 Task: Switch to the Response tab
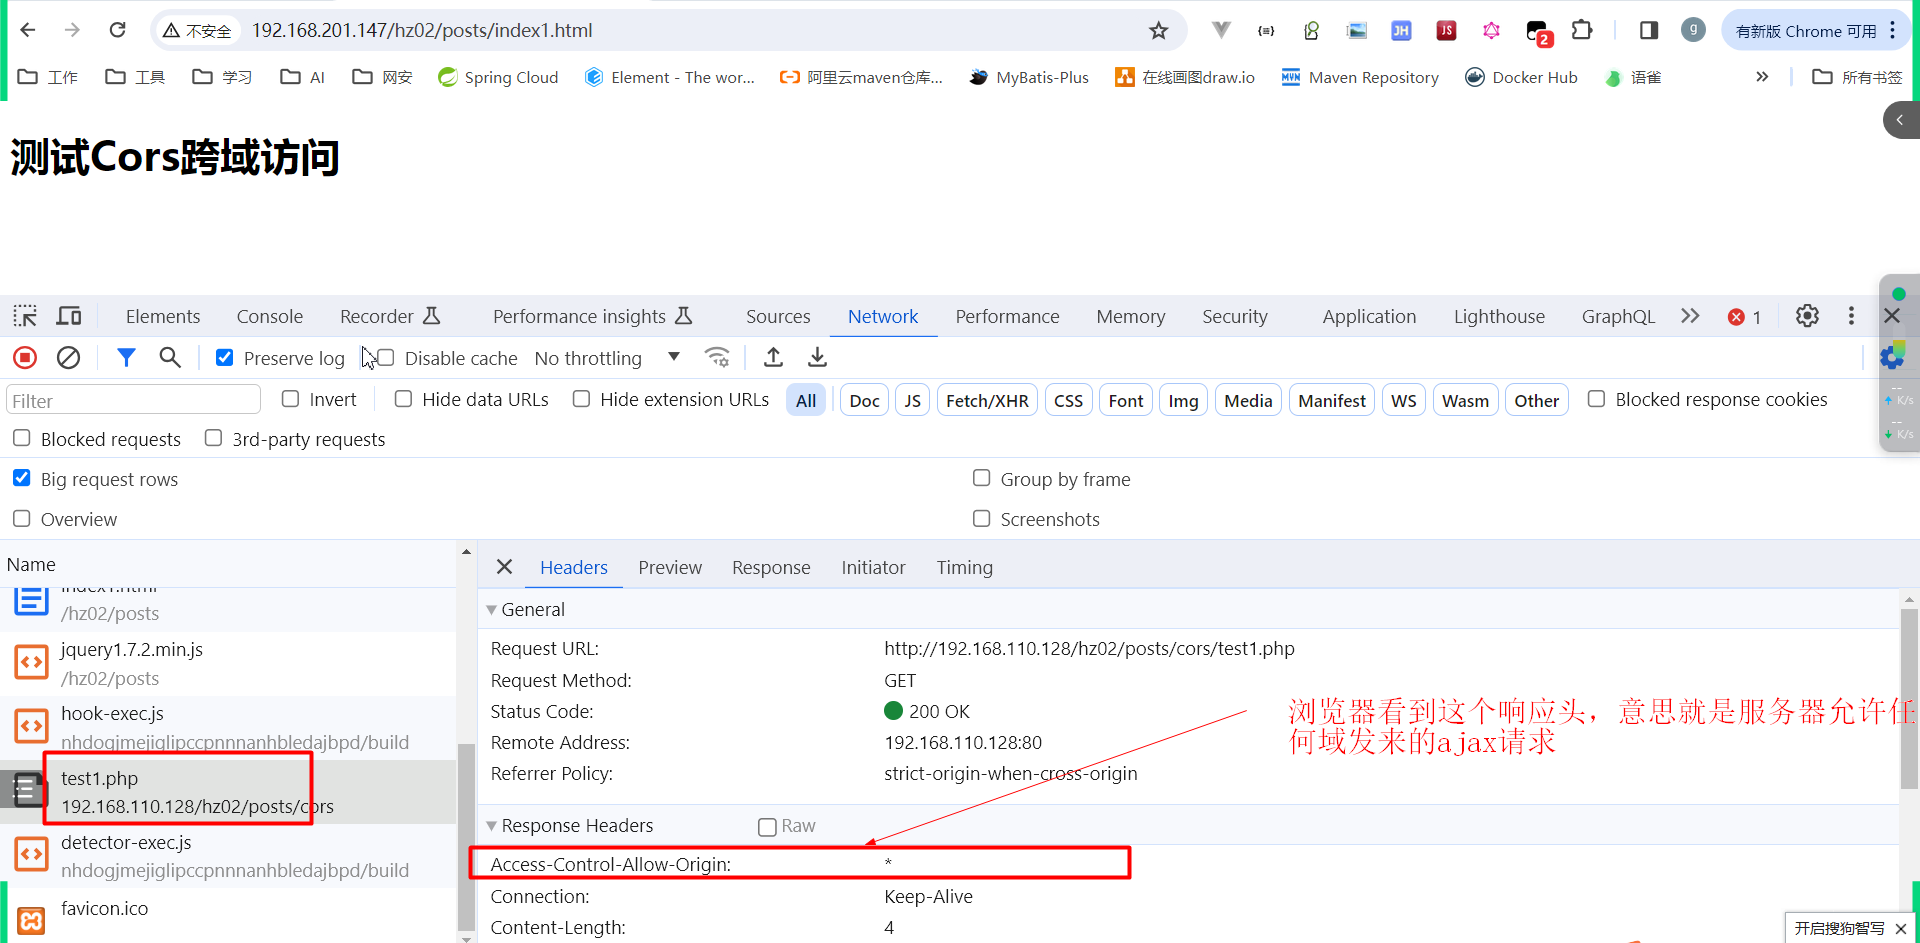pyautogui.click(x=771, y=567)
